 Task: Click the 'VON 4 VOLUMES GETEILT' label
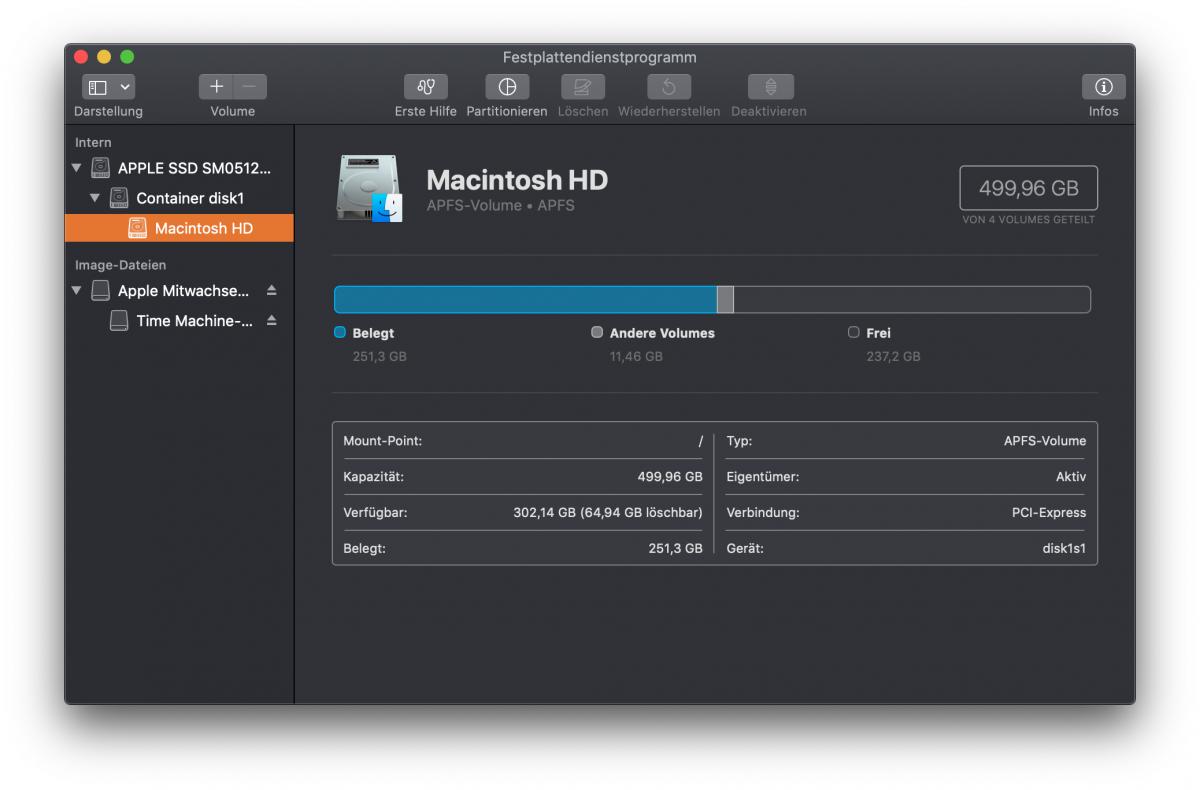(1028, 220)
